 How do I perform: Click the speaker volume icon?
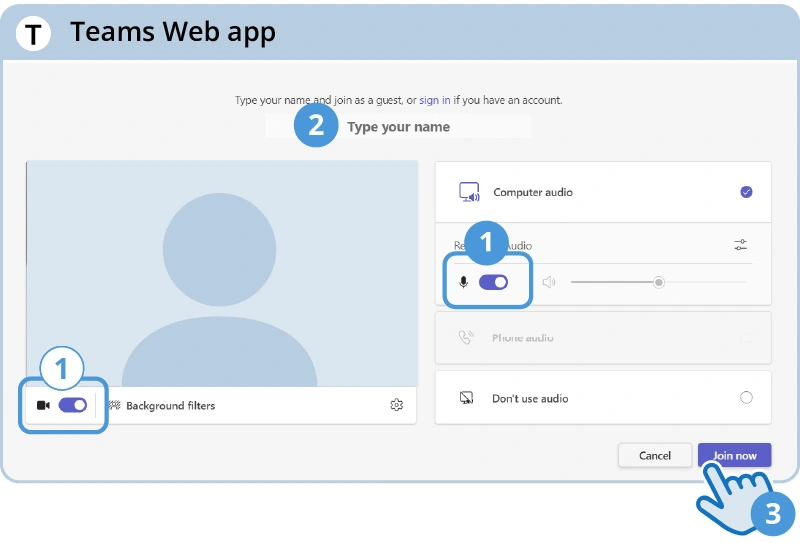(548, 282)
